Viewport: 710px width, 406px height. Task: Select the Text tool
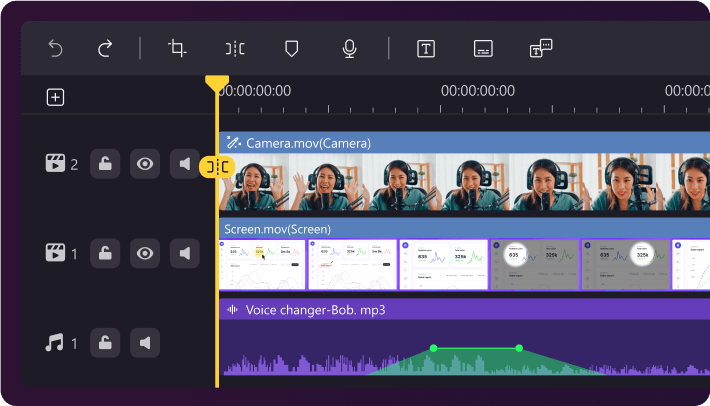coord(426,48)
